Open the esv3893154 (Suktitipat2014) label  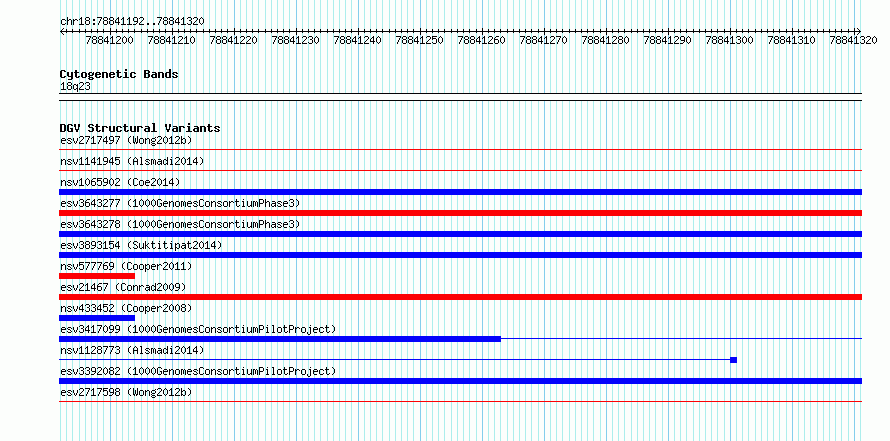click(x=141, y=245)
